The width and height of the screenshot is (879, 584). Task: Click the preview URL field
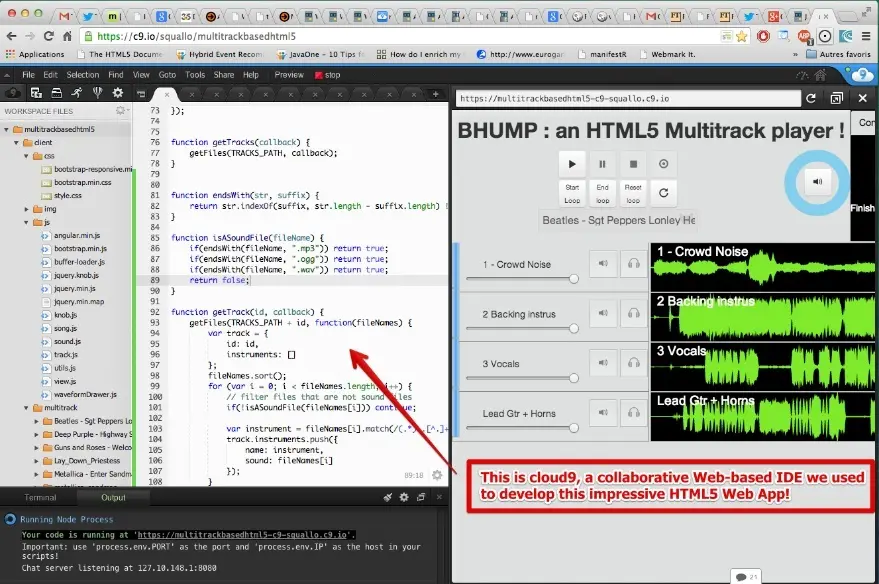[628, 99]
